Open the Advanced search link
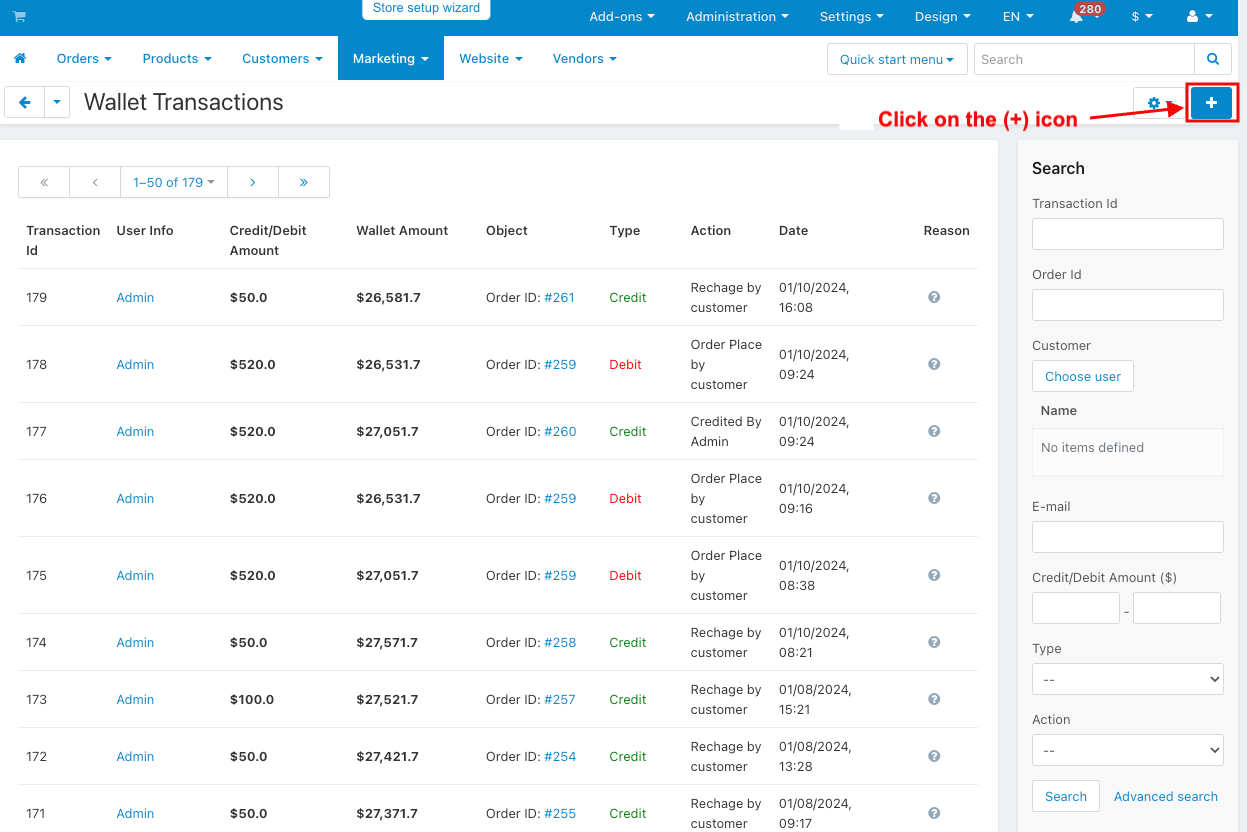 pyautogui.click(x=1166, y=796)
